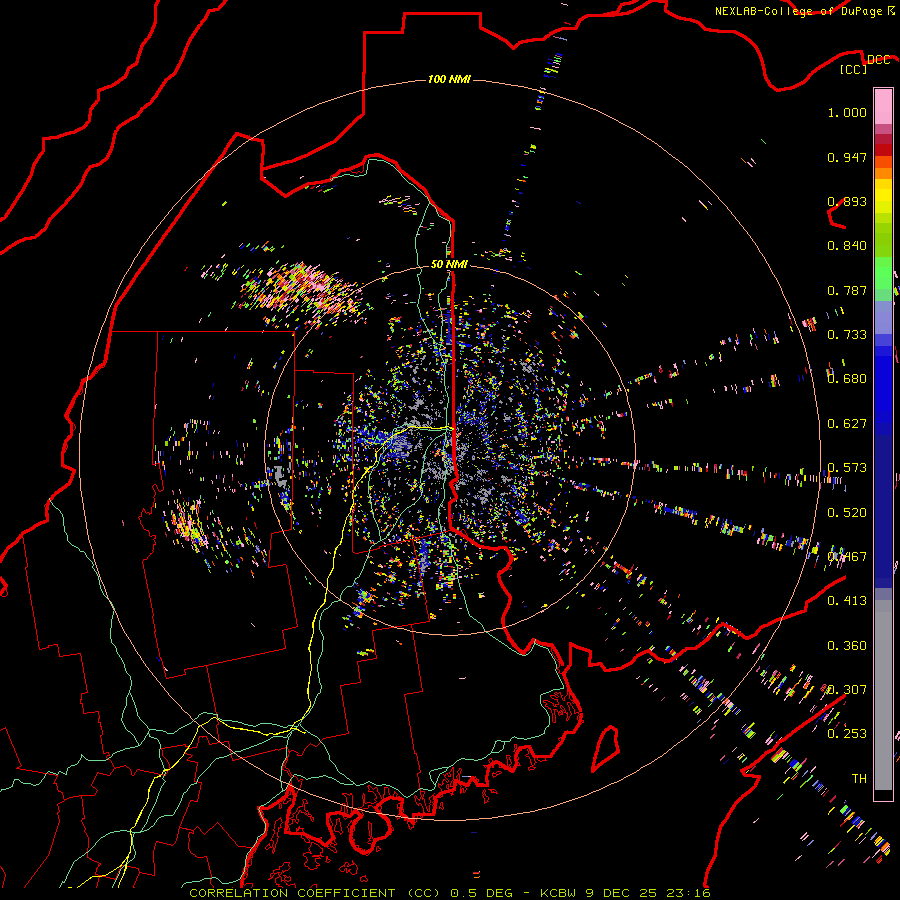The width and height of the screenshot is (900, 900).
Task: Select the 1.000 value on the color scale
Action: pos(847,112)
